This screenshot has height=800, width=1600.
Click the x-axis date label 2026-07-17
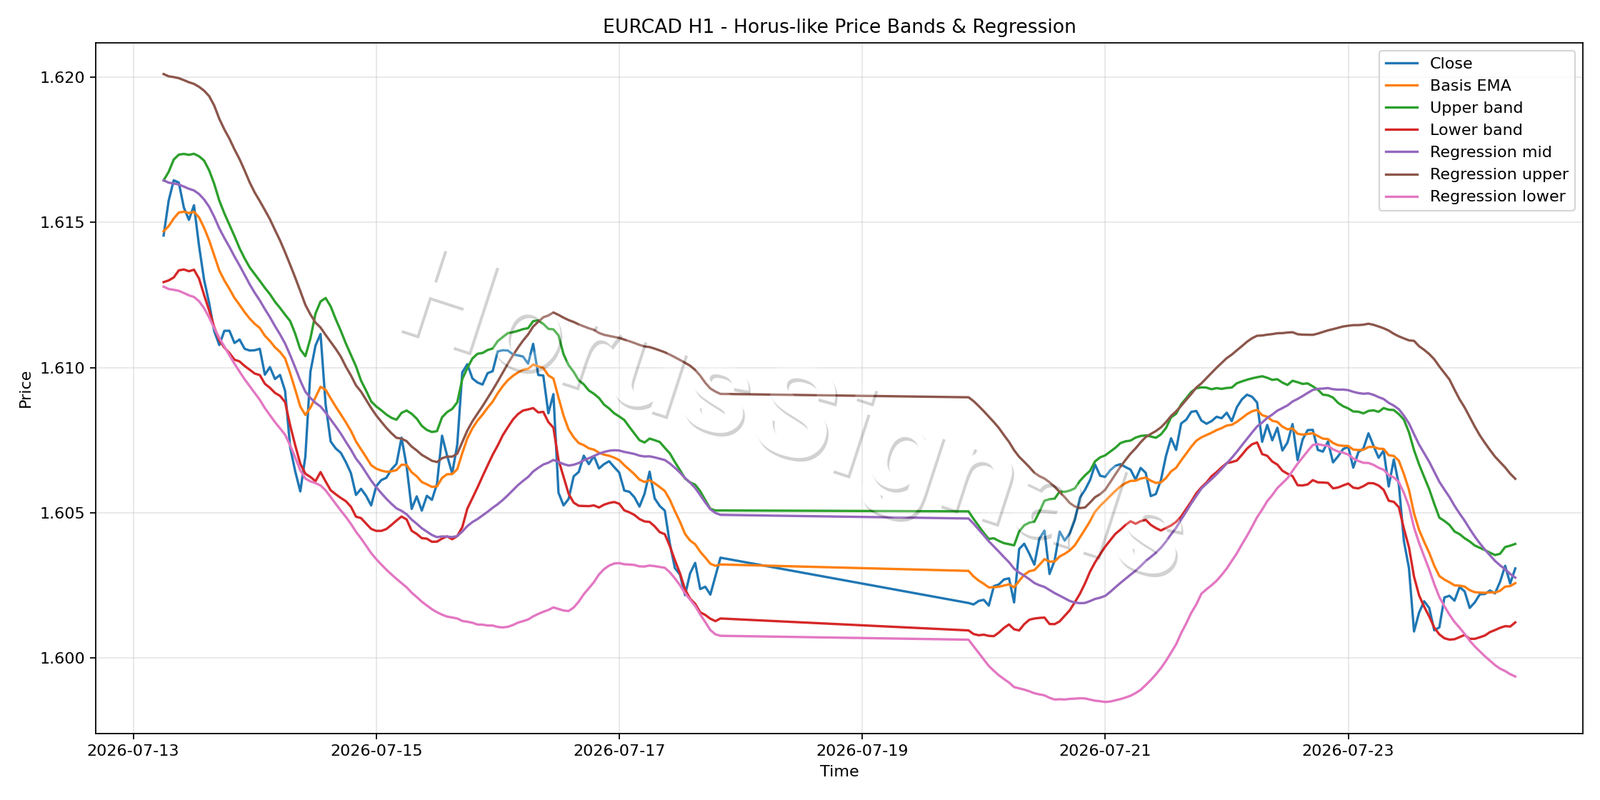[619, 749]
